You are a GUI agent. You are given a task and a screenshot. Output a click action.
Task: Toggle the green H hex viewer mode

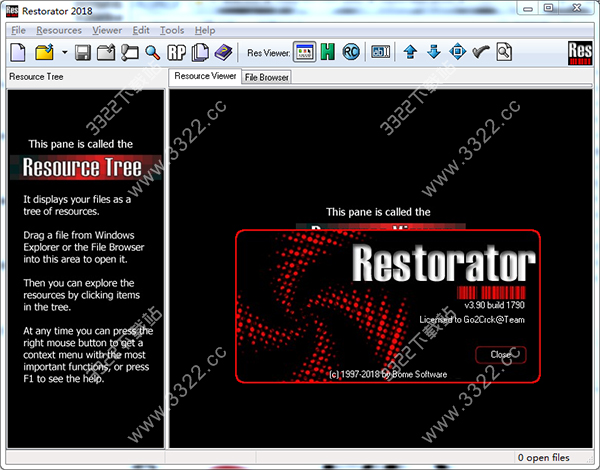click(327, 52)
